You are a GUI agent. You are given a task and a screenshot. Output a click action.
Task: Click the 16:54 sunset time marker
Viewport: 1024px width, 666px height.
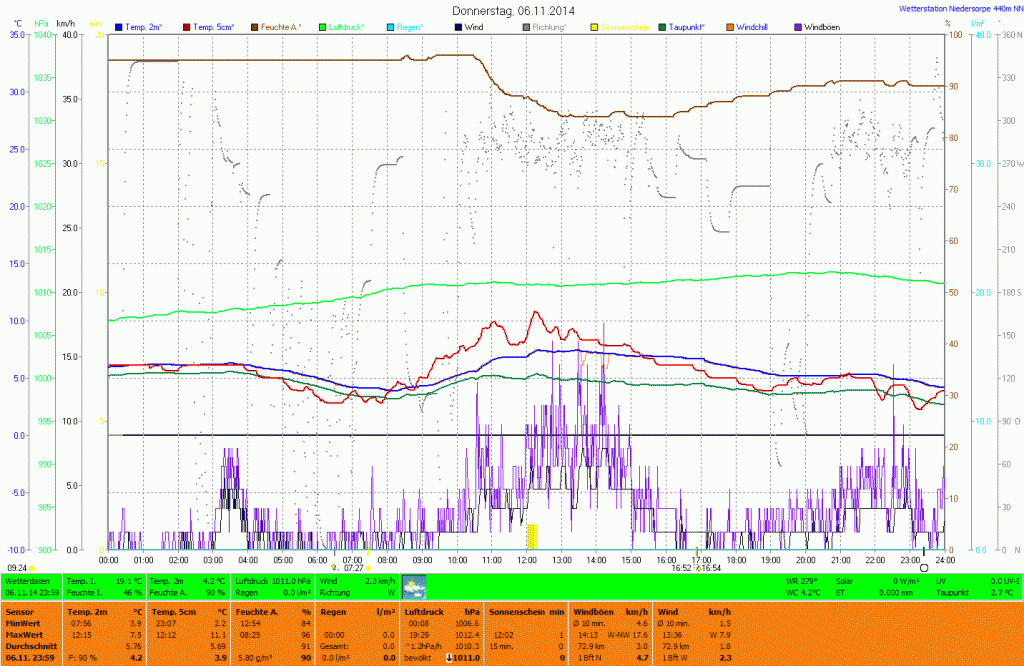[709, 568]
